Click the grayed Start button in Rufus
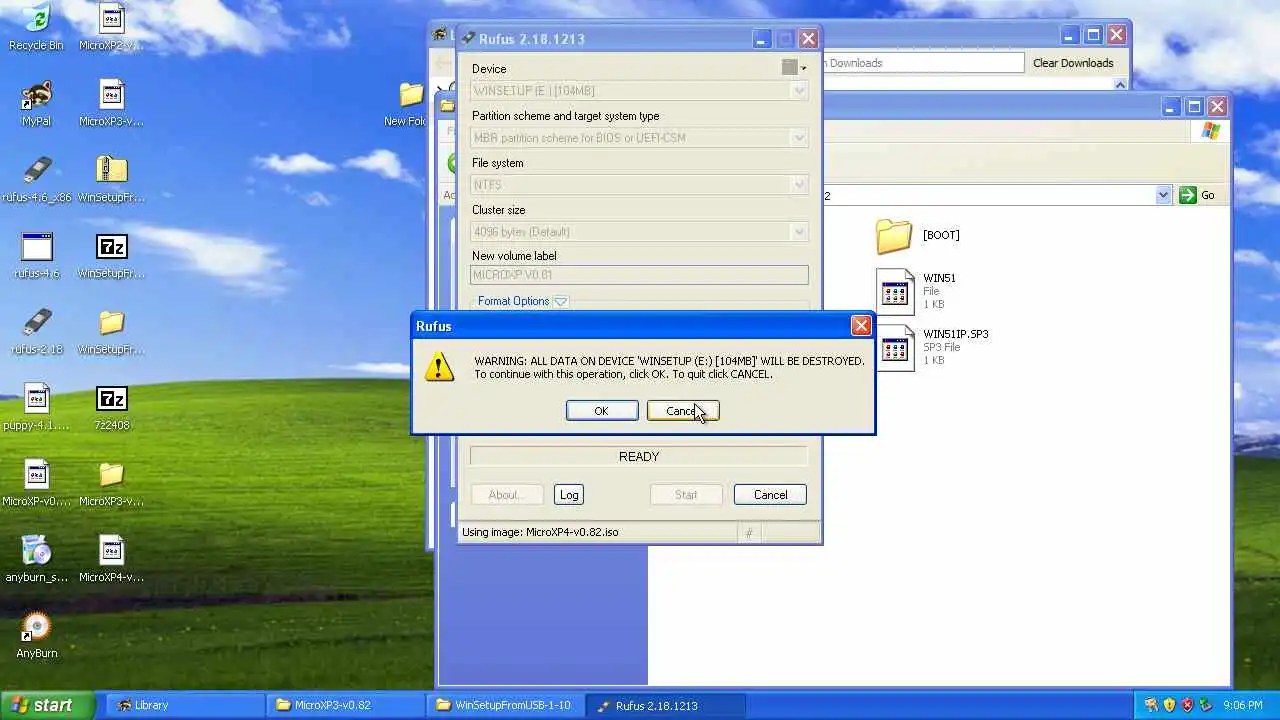This screenshot has width=1280, height=720. [x=686, y=495]
